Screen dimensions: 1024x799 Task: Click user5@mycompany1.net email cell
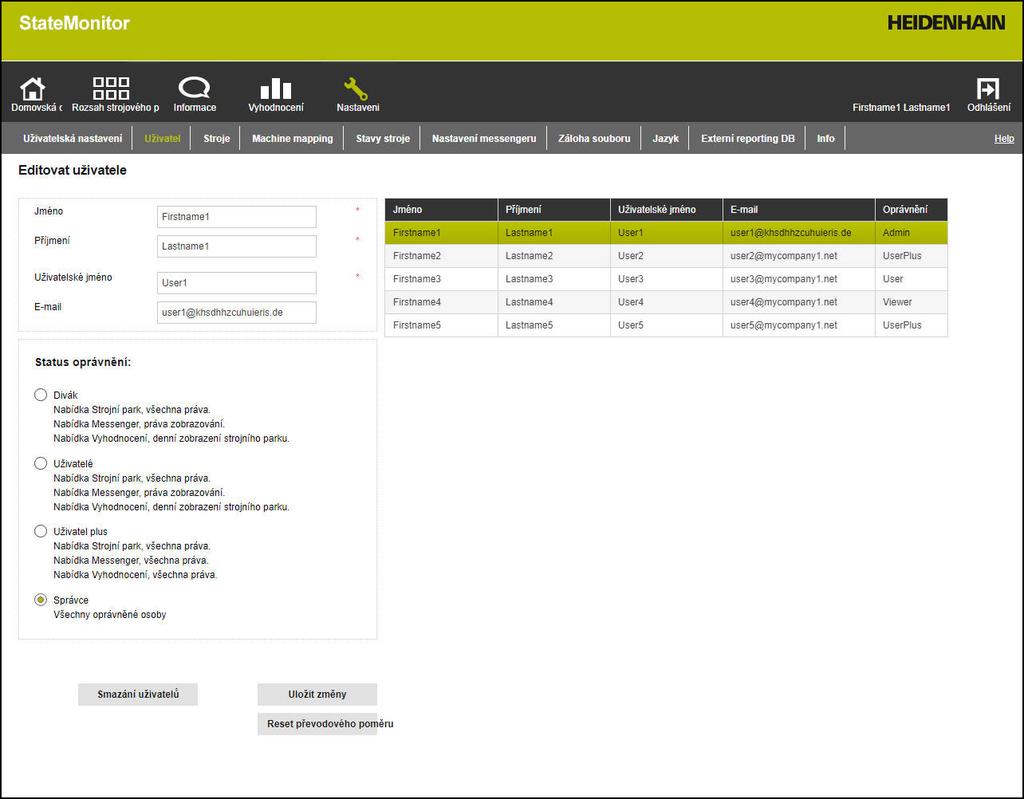pos(799,325)
